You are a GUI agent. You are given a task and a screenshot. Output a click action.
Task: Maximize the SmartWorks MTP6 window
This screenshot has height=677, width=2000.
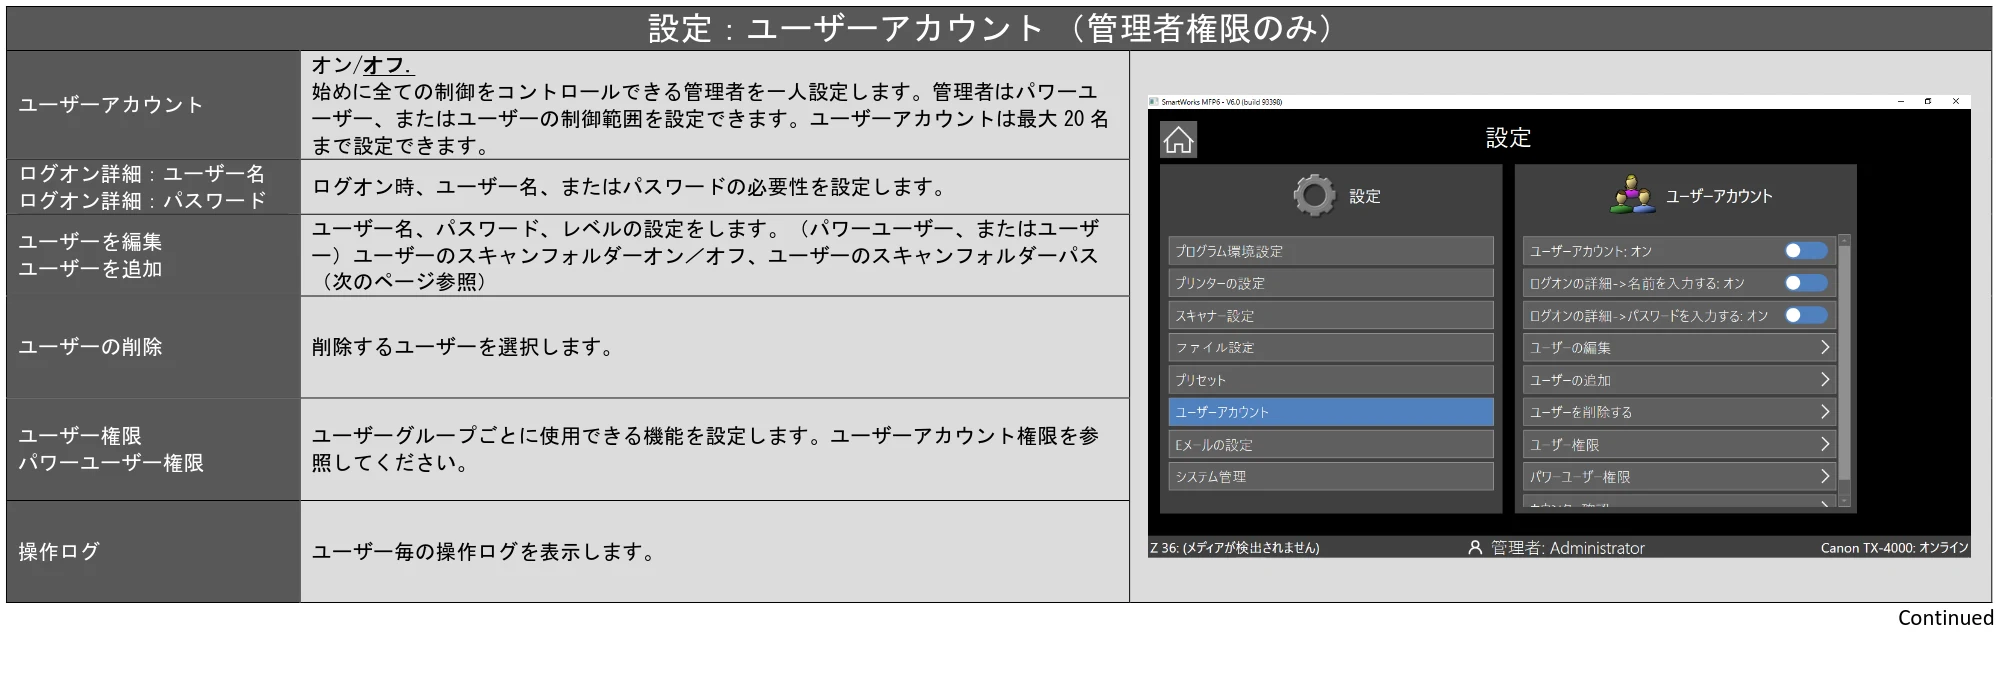pos(1928,101)
